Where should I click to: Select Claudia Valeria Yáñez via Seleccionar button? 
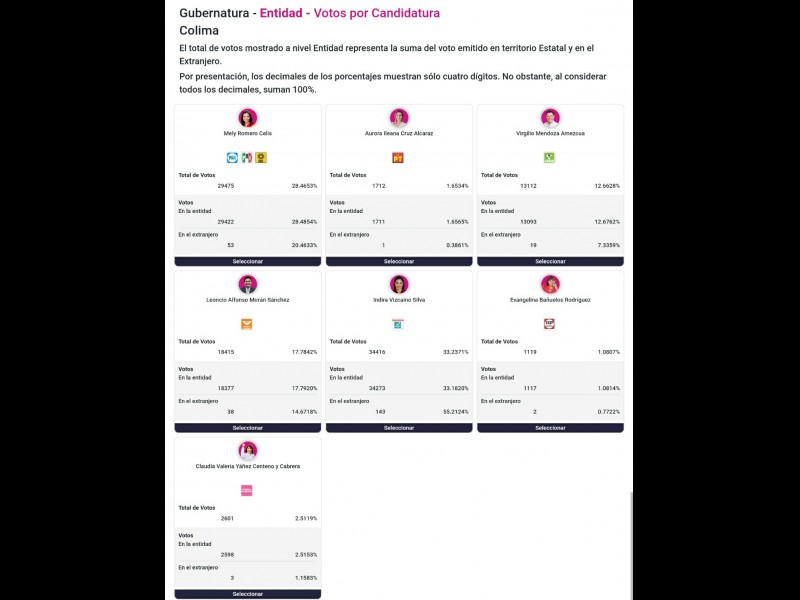(x=248, y=594)
